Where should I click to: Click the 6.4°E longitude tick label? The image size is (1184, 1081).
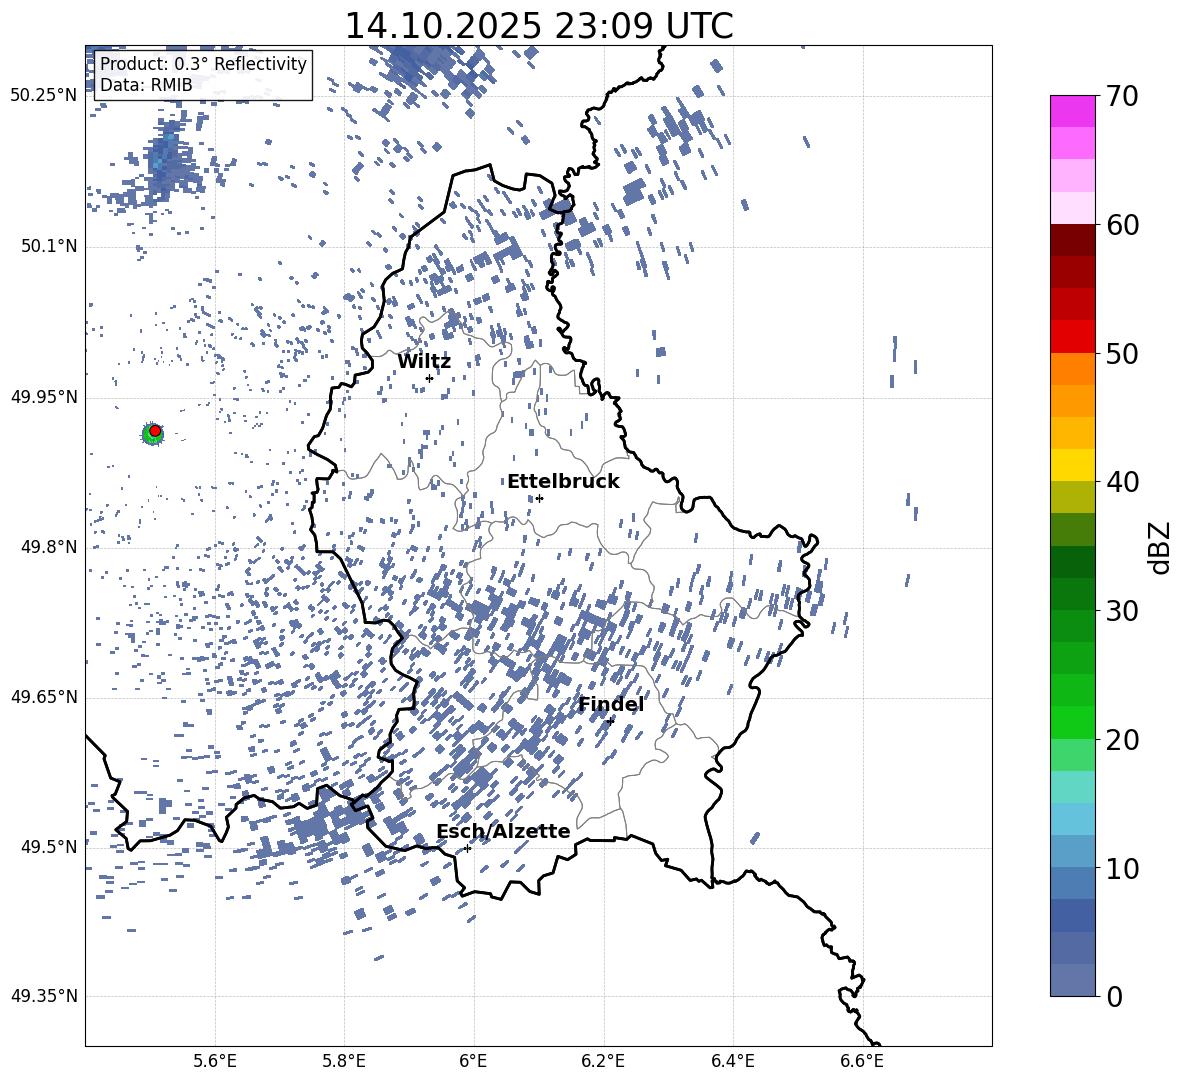732,1061
